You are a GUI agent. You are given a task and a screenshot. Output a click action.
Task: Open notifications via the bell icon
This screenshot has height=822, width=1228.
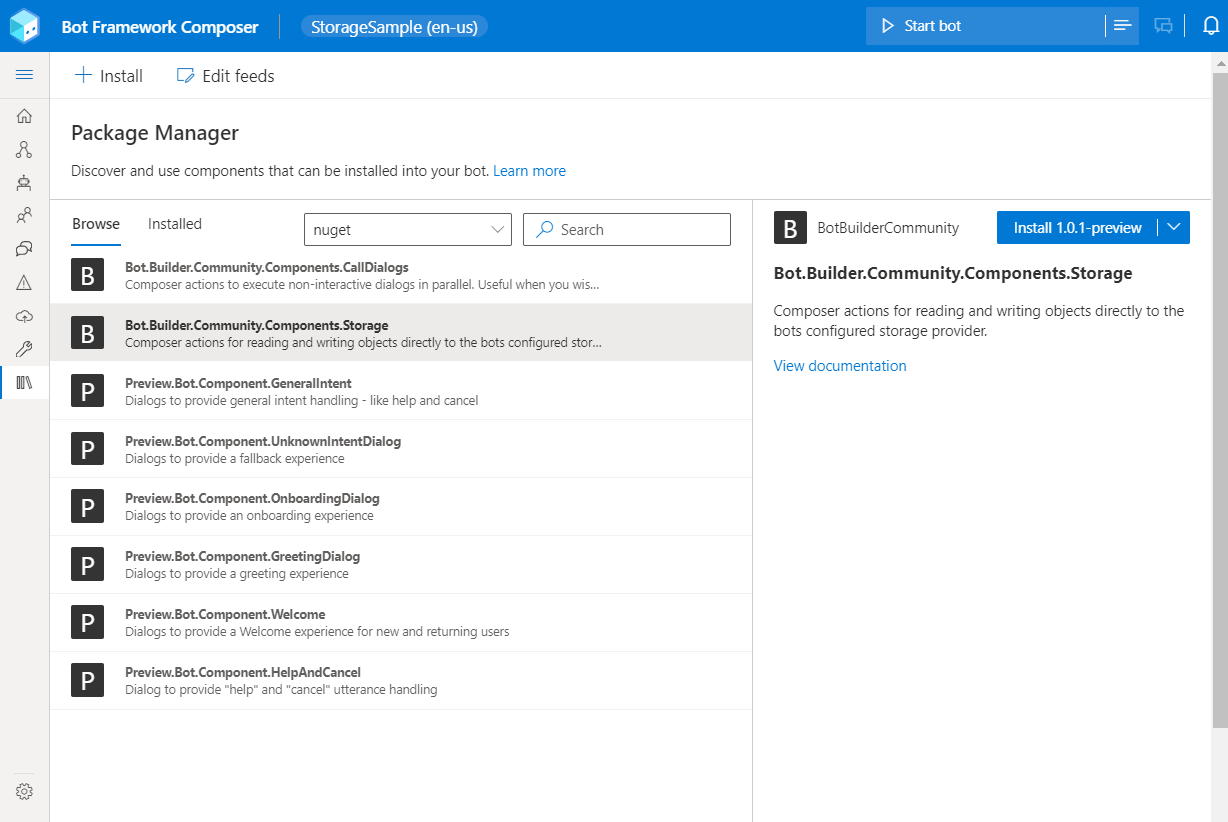coord(1211,25)
